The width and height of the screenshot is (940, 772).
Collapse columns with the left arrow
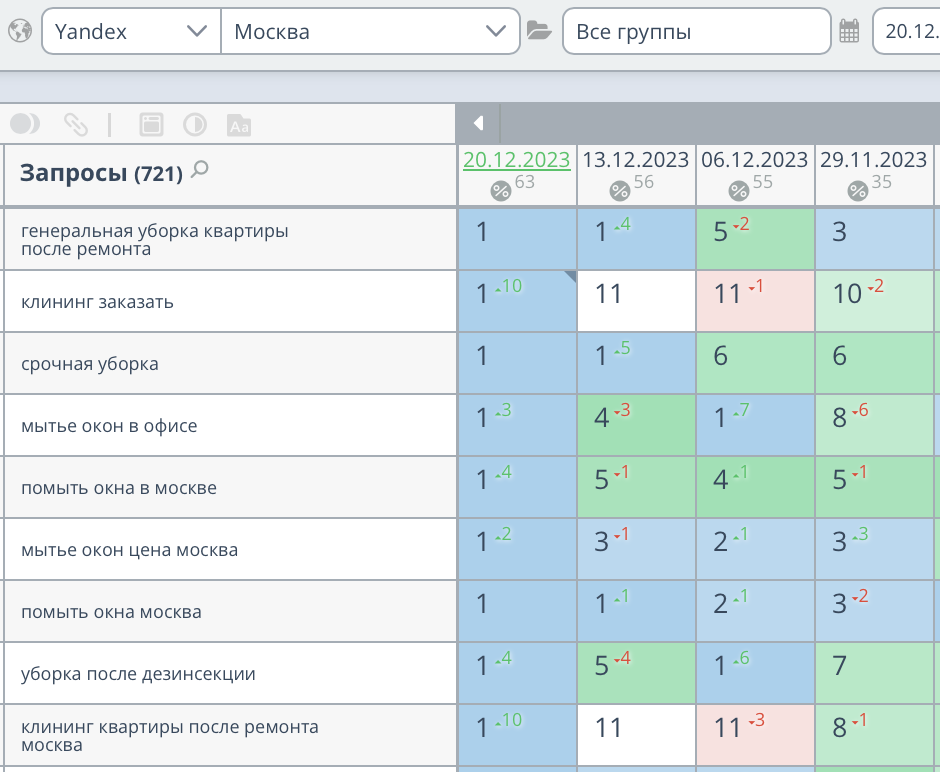[478, 123]
